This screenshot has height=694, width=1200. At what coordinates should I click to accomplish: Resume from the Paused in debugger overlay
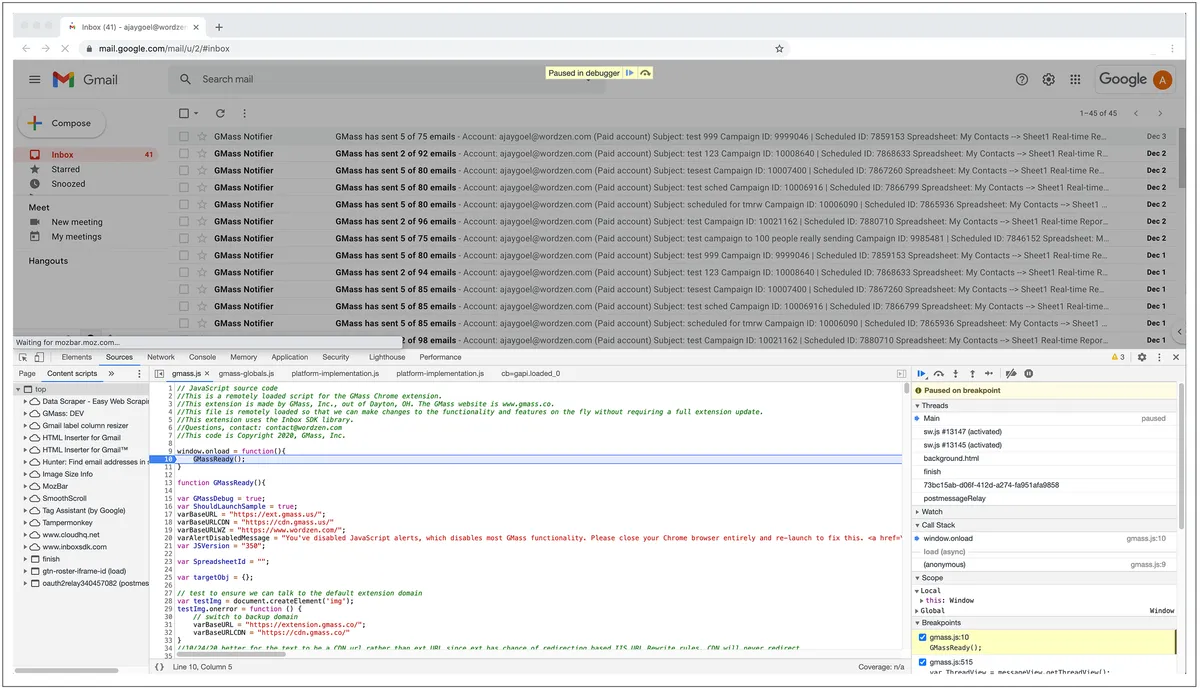629,73
